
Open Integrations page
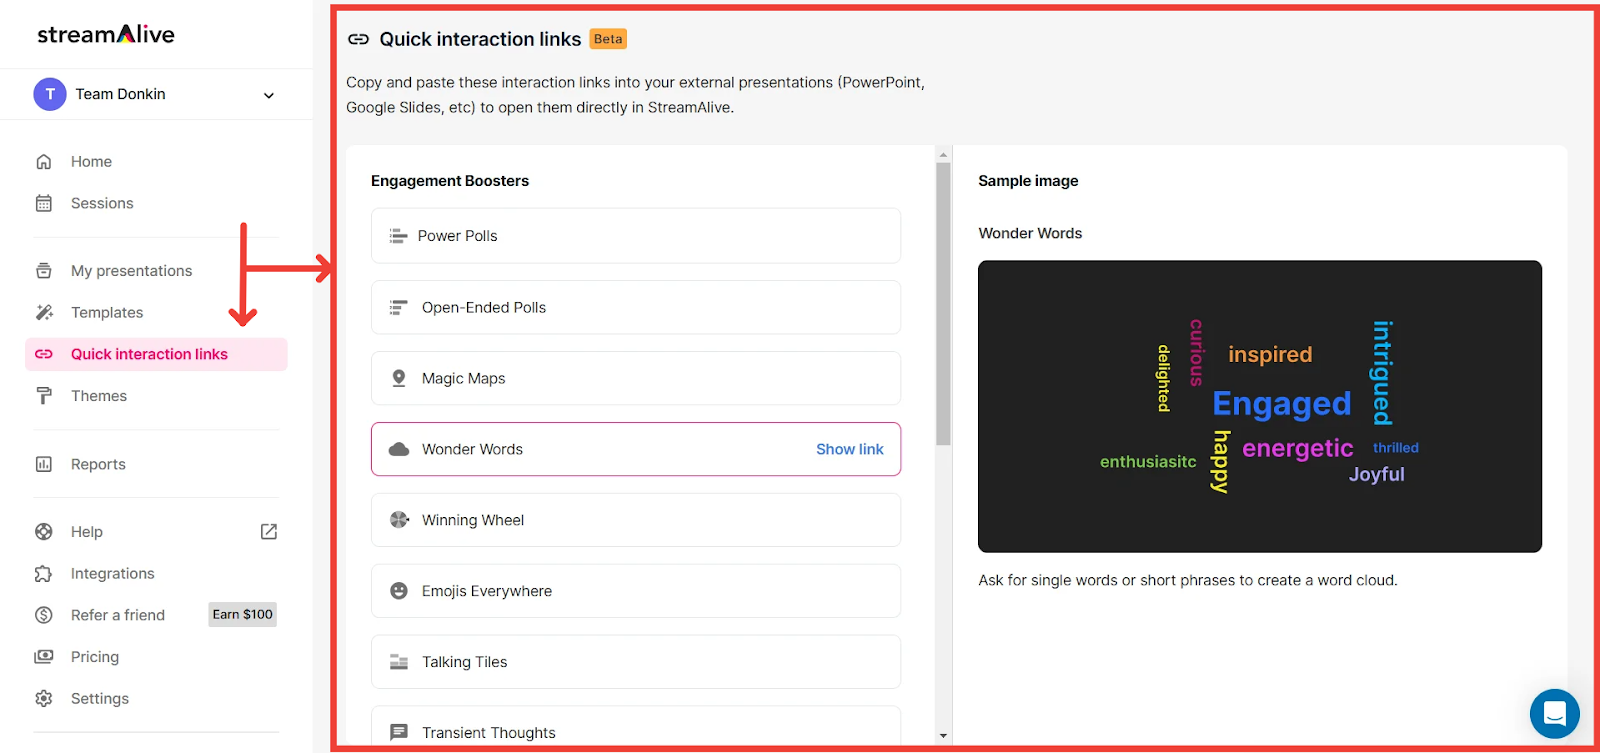point(113,574)
